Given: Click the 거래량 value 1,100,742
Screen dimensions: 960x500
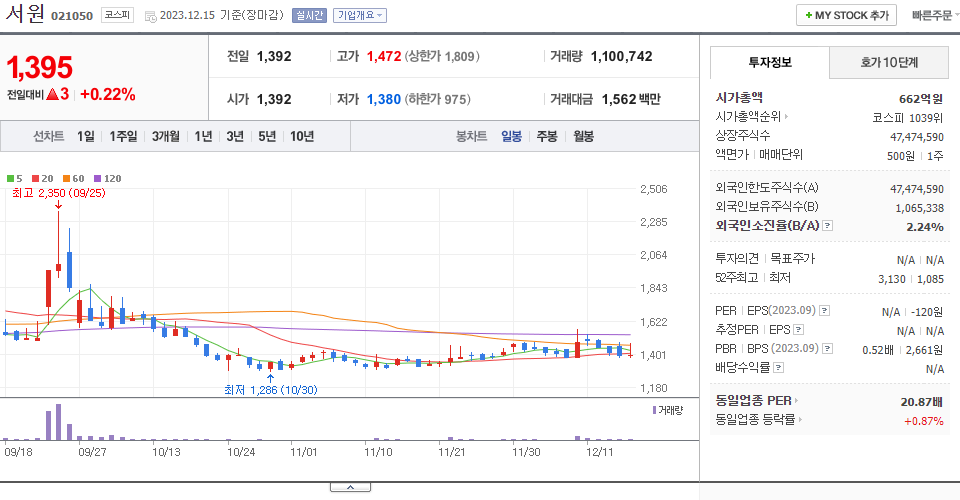Looking at the screenshot, I should click(x=621, y=56).
